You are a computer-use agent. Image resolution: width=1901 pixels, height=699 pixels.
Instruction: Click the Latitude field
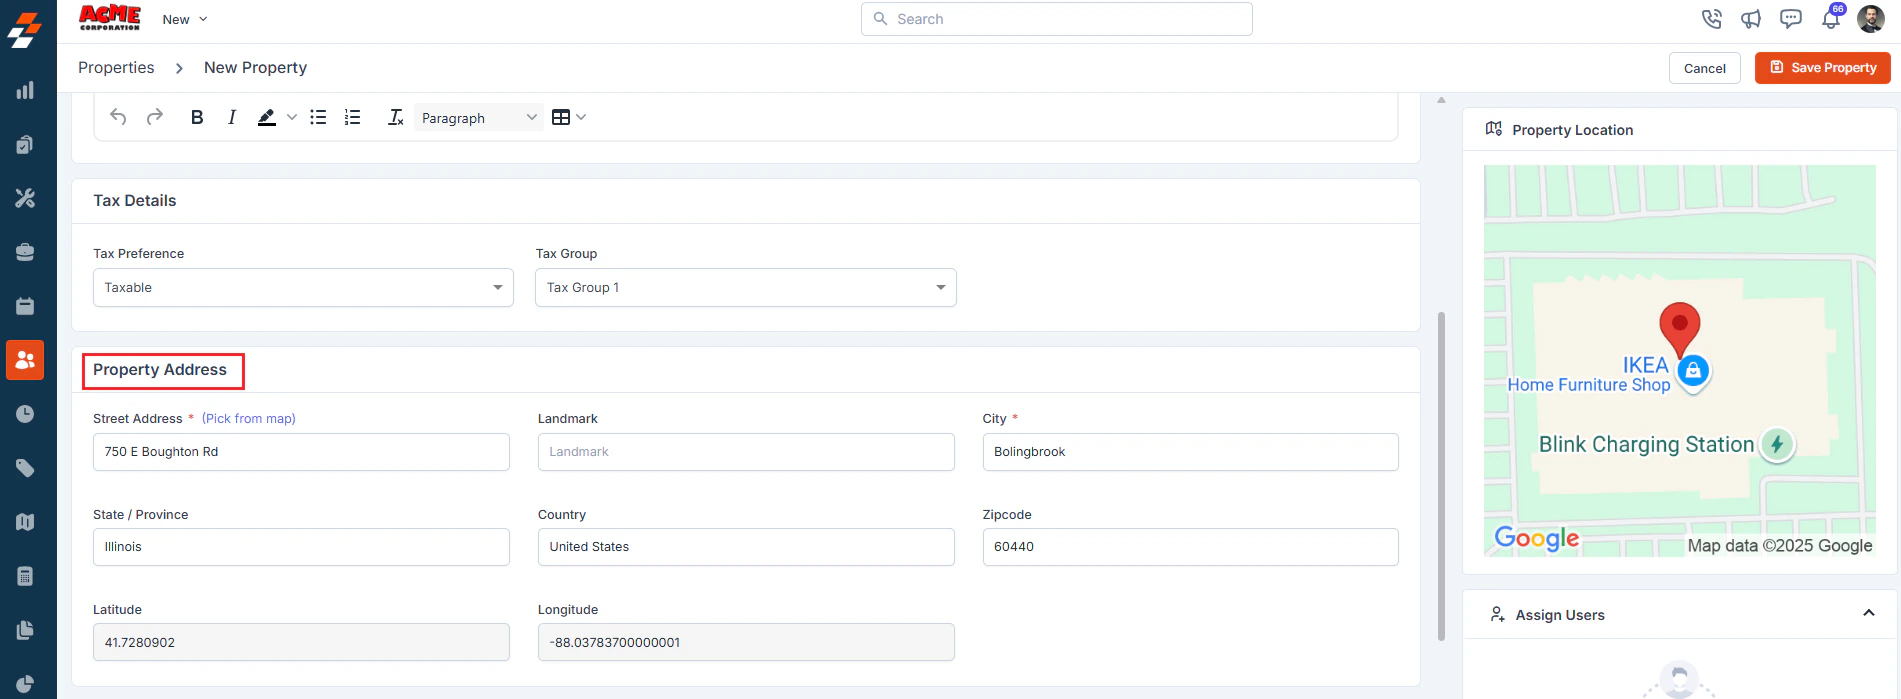pyautogui.click(x=301, y=642)
